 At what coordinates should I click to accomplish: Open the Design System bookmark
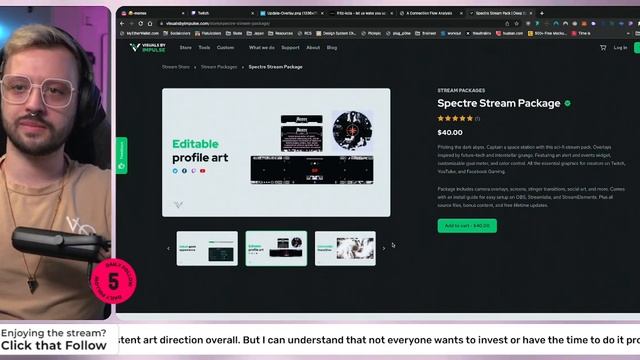pos(336,33)
